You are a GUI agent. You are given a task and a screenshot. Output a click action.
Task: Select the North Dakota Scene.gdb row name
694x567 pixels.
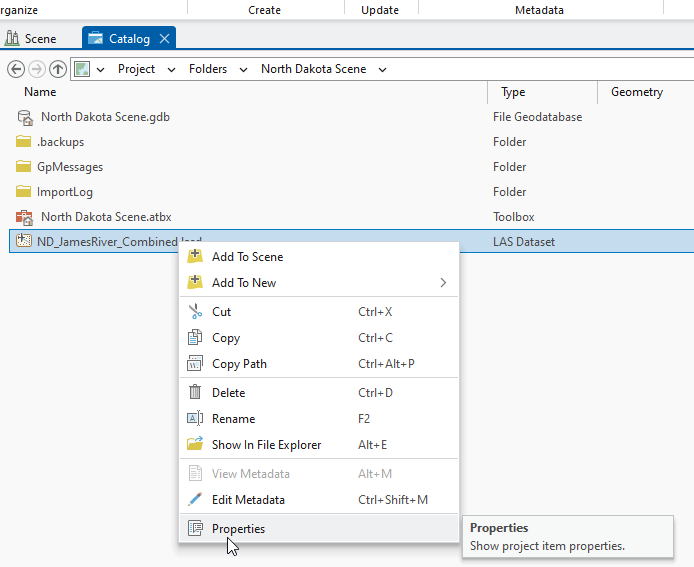105,117
